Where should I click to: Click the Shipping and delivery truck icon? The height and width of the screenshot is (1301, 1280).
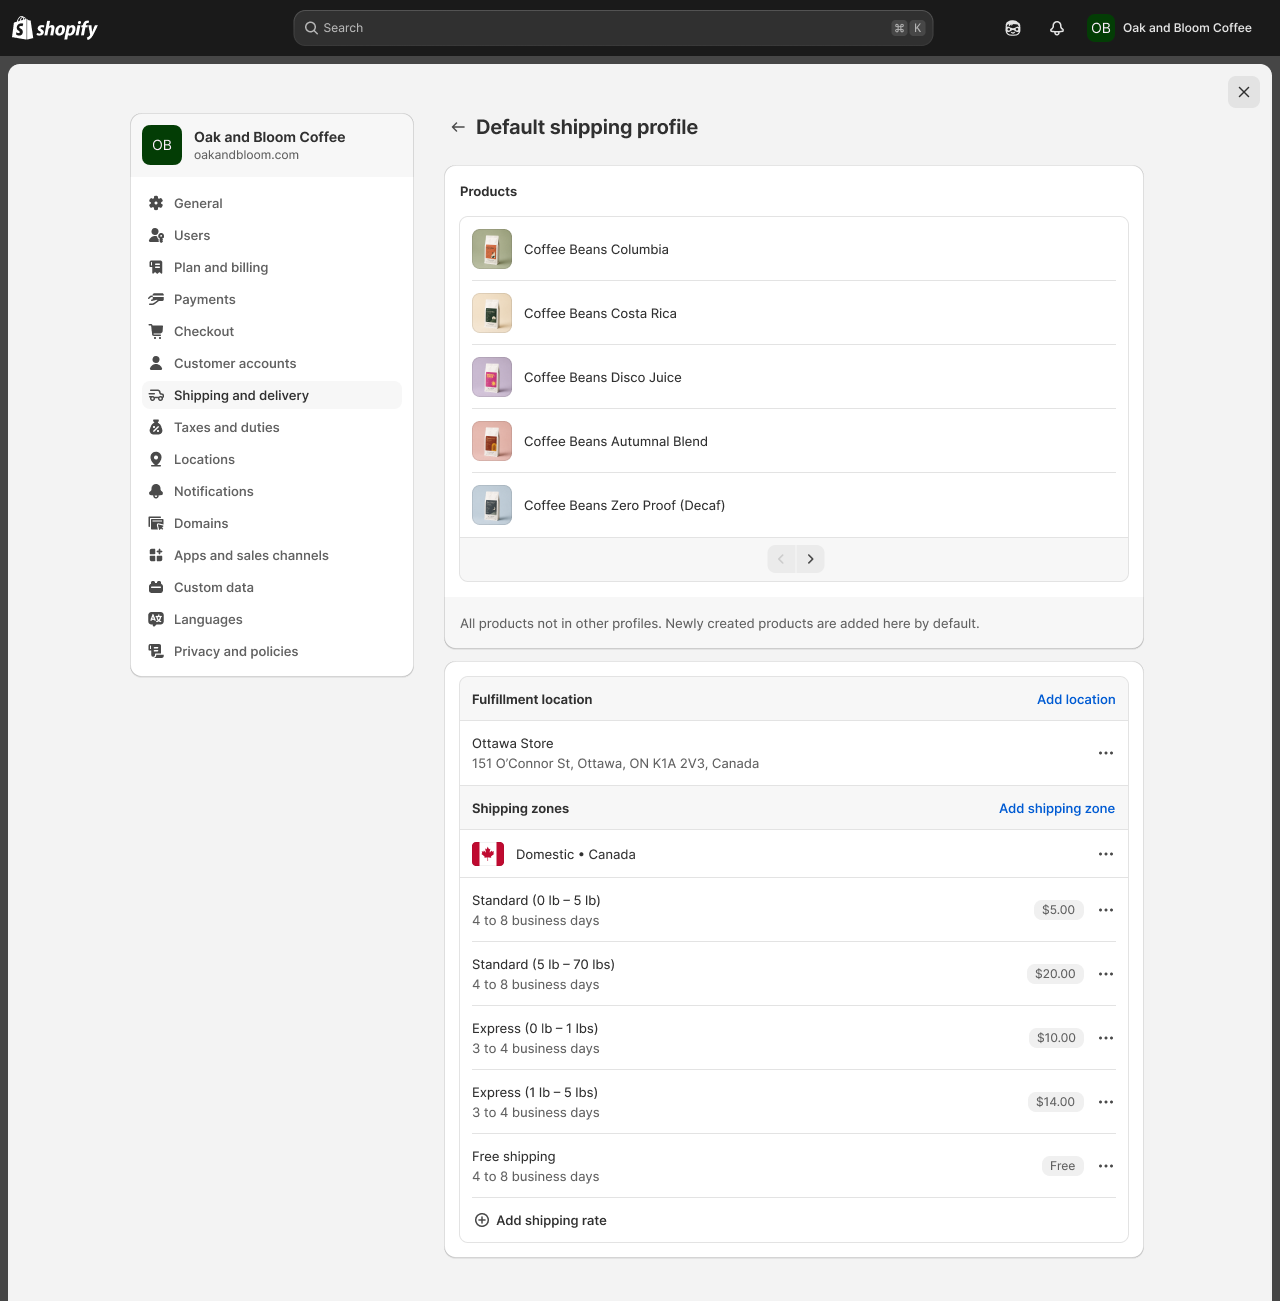pos(156,395)
